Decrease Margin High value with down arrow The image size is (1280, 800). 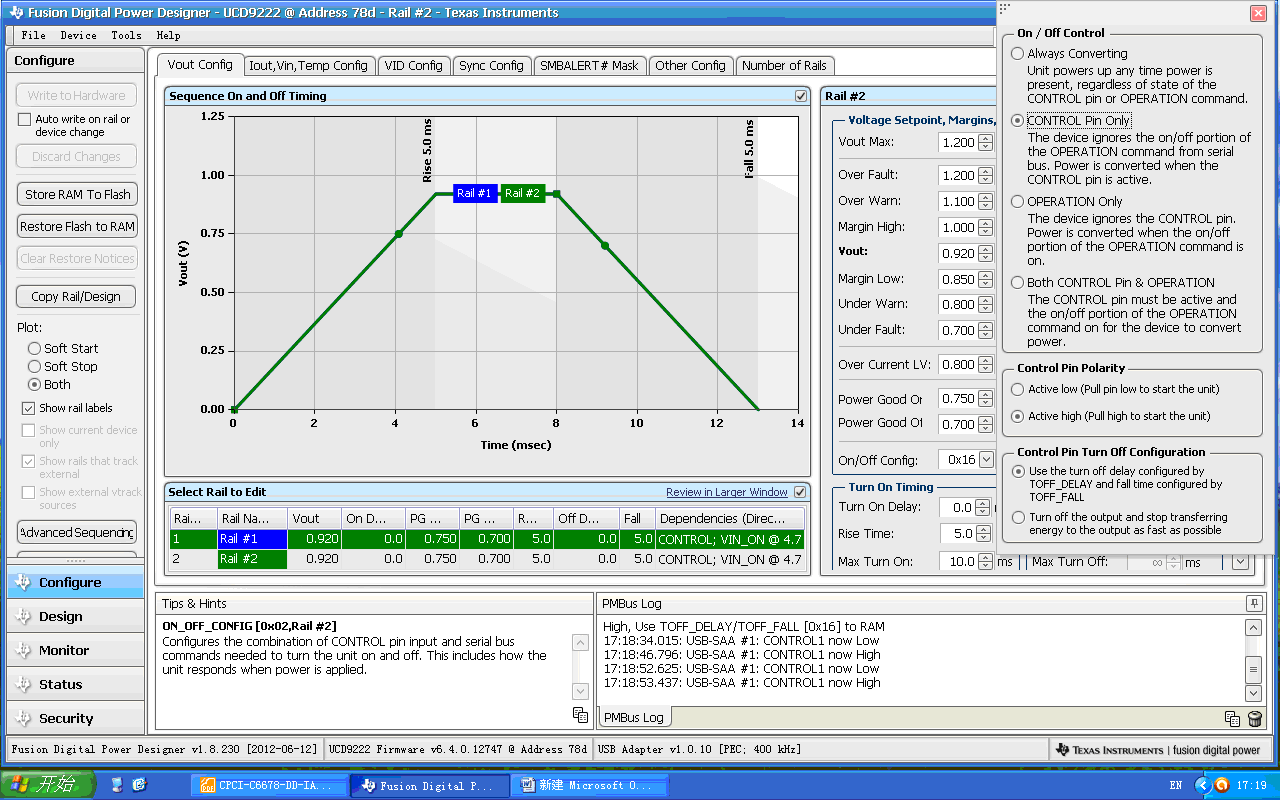point(986,232)
